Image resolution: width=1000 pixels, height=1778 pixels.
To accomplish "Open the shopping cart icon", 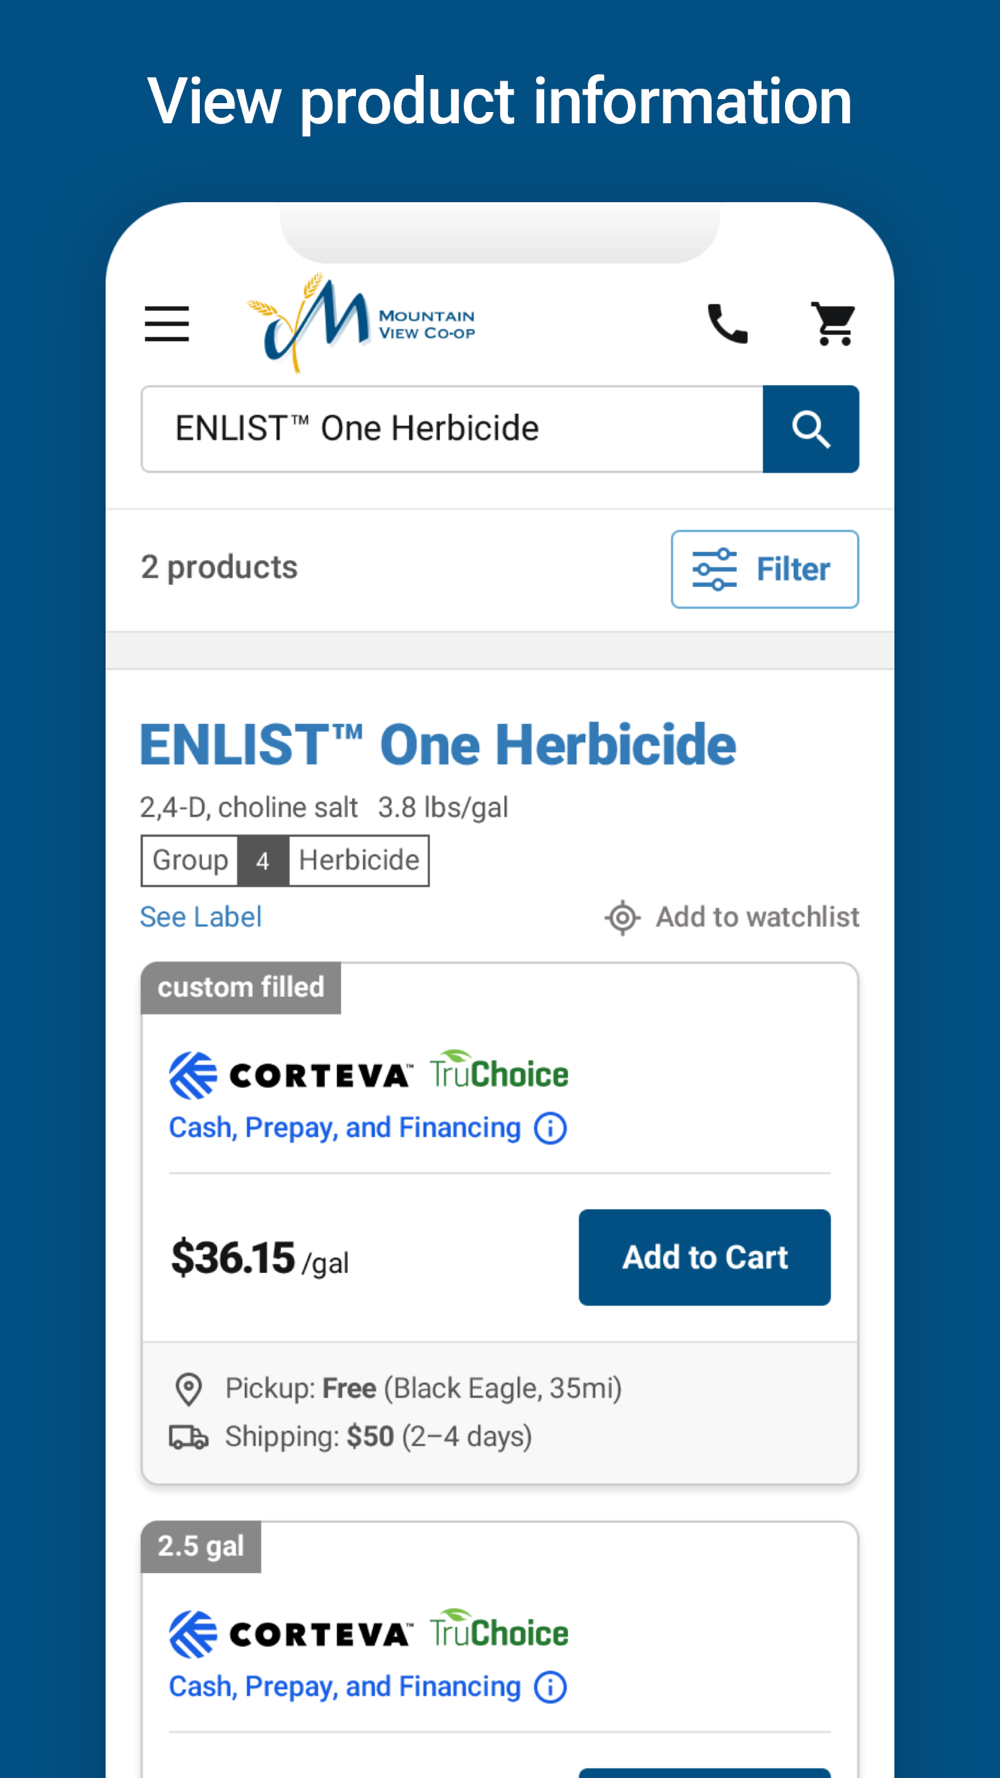I will (x=834, y=324).
